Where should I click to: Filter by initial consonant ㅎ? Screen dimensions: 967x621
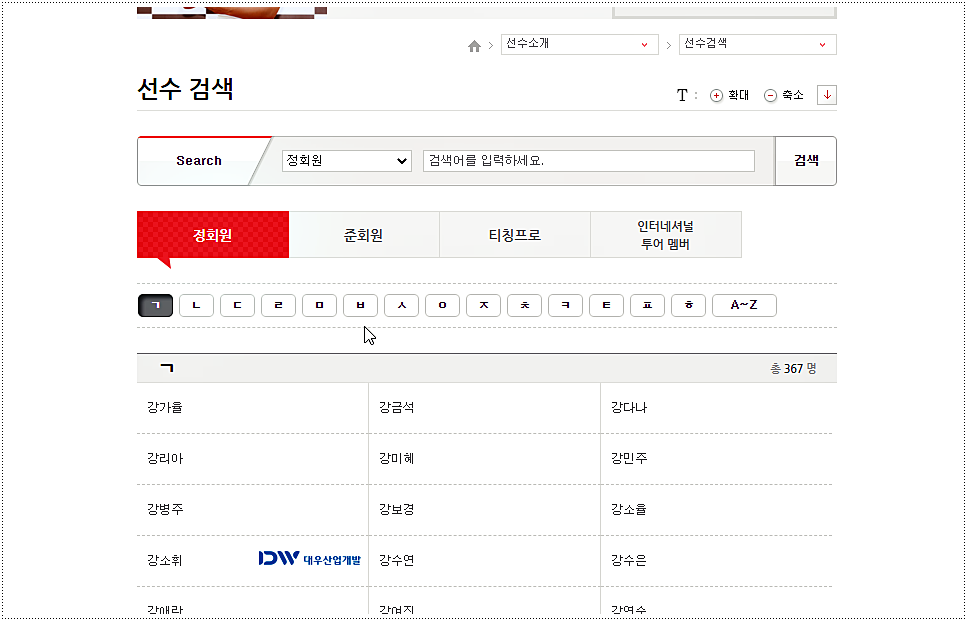tap(688, 305)
